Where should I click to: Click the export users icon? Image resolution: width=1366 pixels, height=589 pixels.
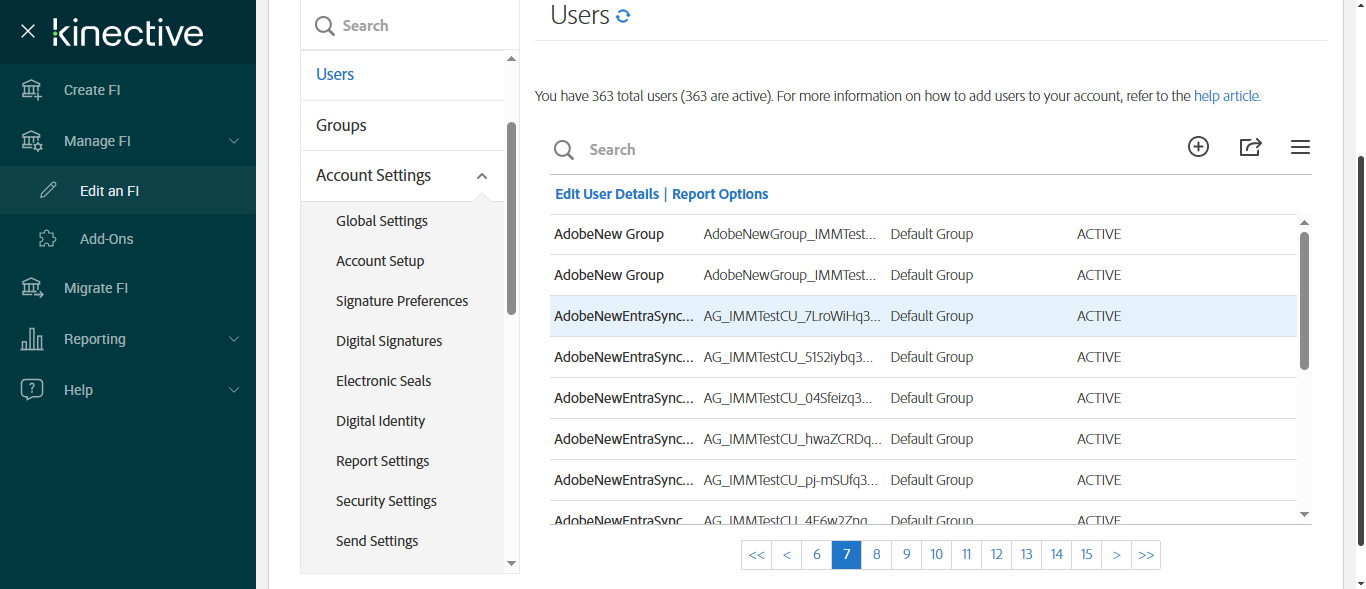[1250, 147]
